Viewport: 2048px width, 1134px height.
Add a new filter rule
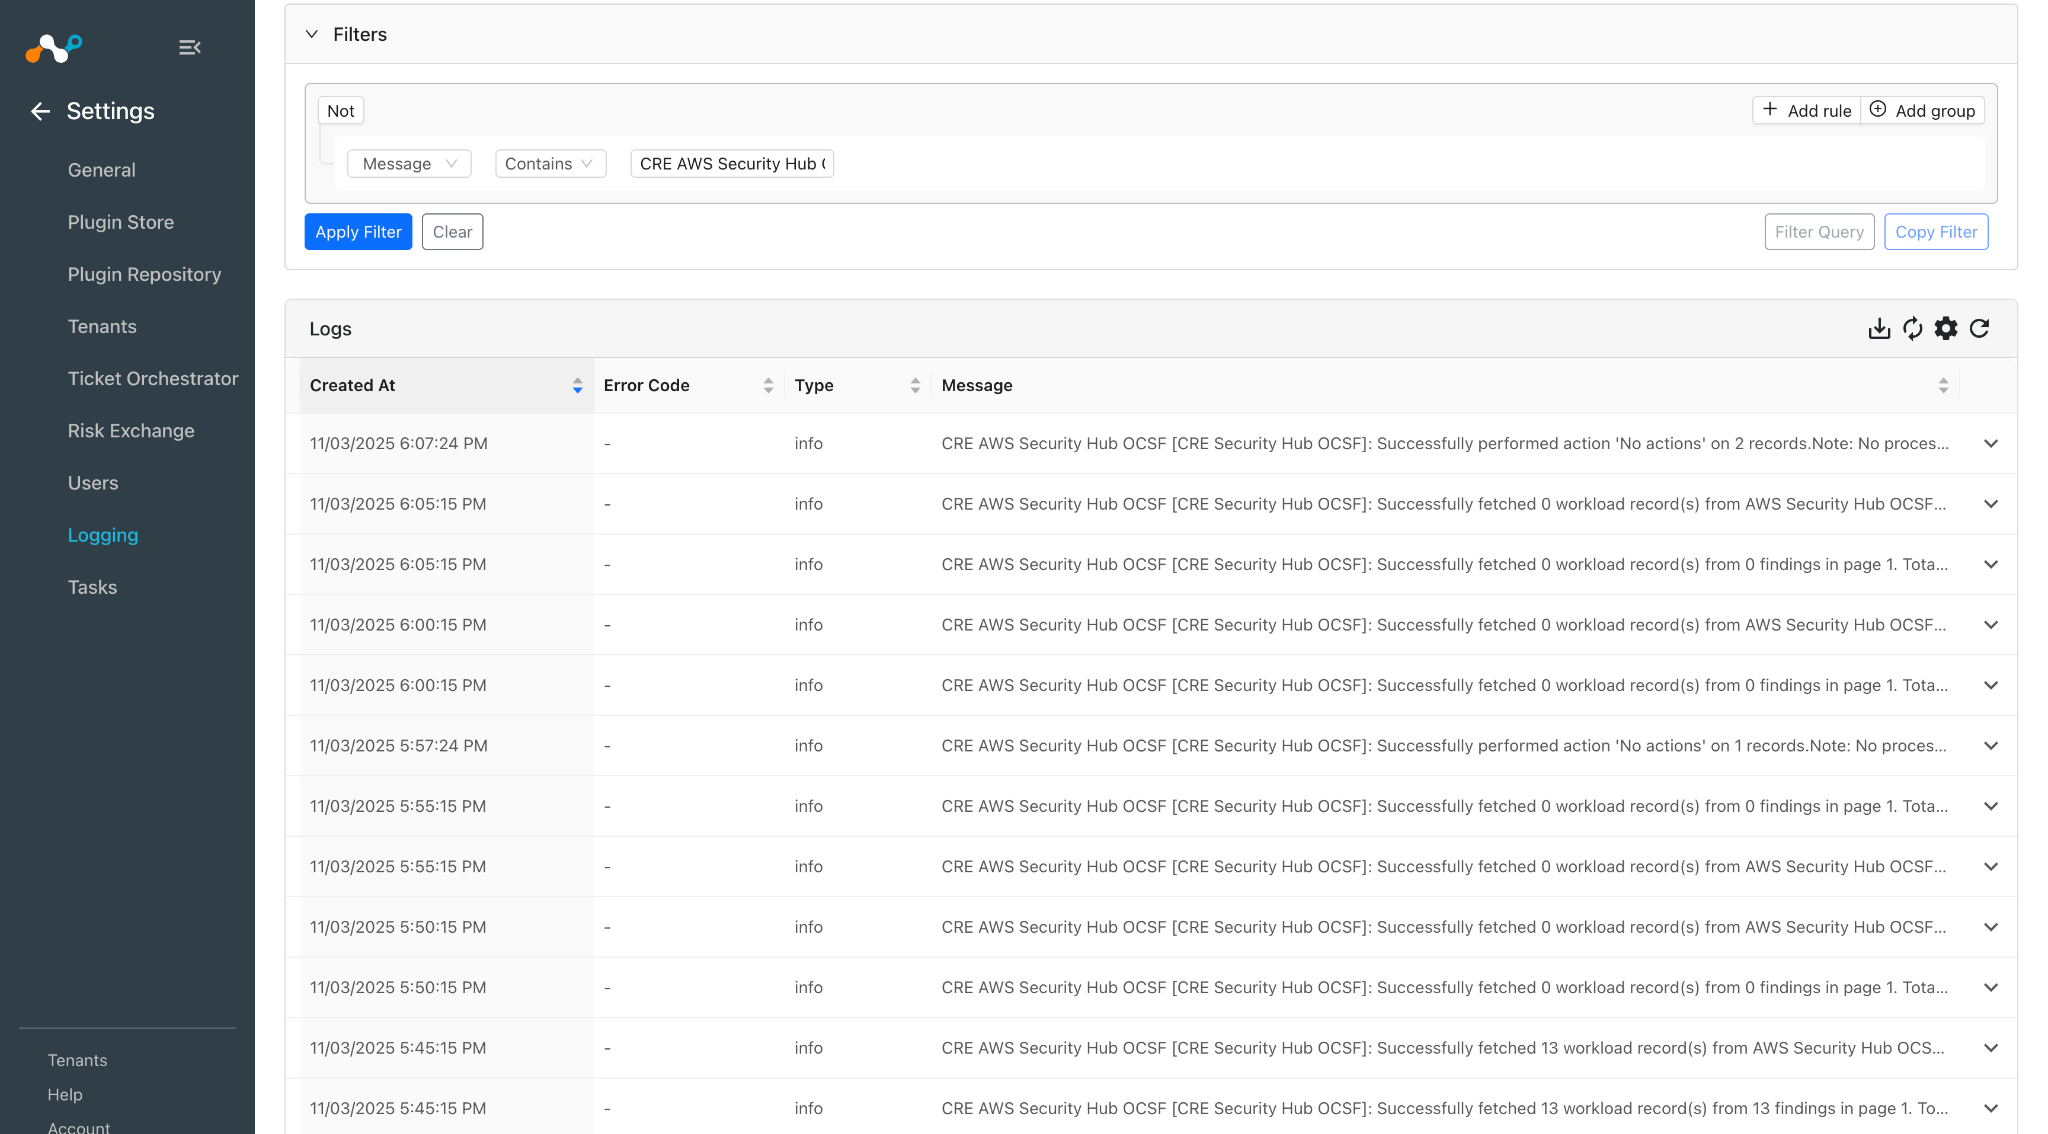[1807, 111]
